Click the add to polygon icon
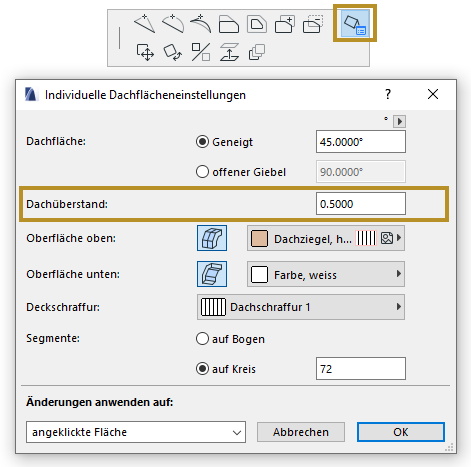471x467 pixels. pos(285,24)
